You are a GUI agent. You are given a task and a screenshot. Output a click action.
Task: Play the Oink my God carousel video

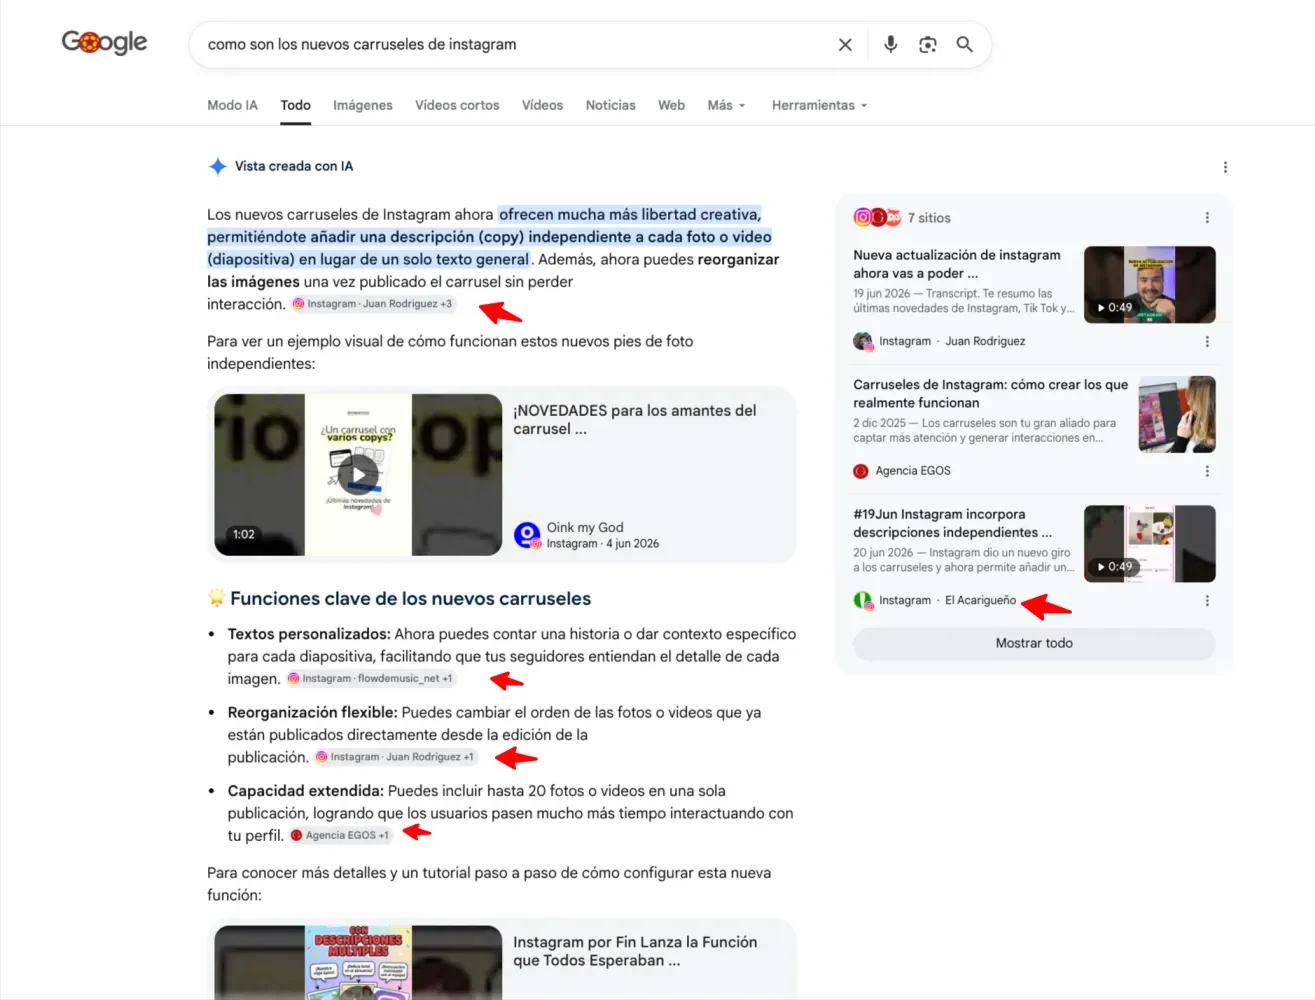point(358,474)
